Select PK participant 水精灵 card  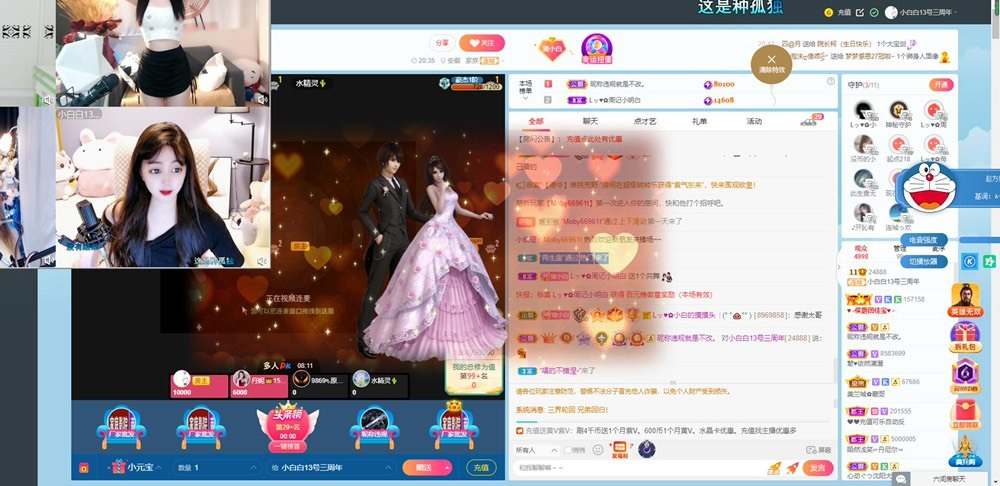coord(379,385)
